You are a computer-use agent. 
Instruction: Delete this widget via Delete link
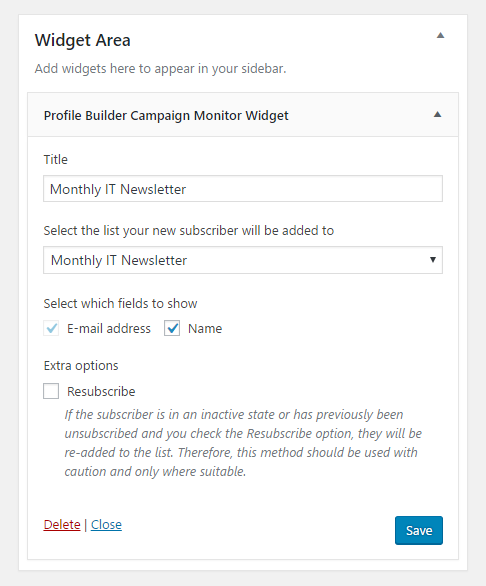tap(62, 525)
